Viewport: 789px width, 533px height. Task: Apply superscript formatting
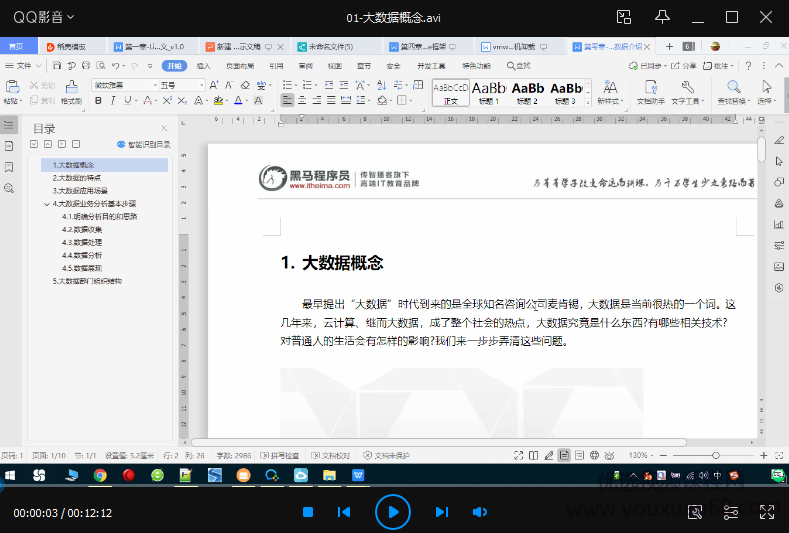[167, 101]
